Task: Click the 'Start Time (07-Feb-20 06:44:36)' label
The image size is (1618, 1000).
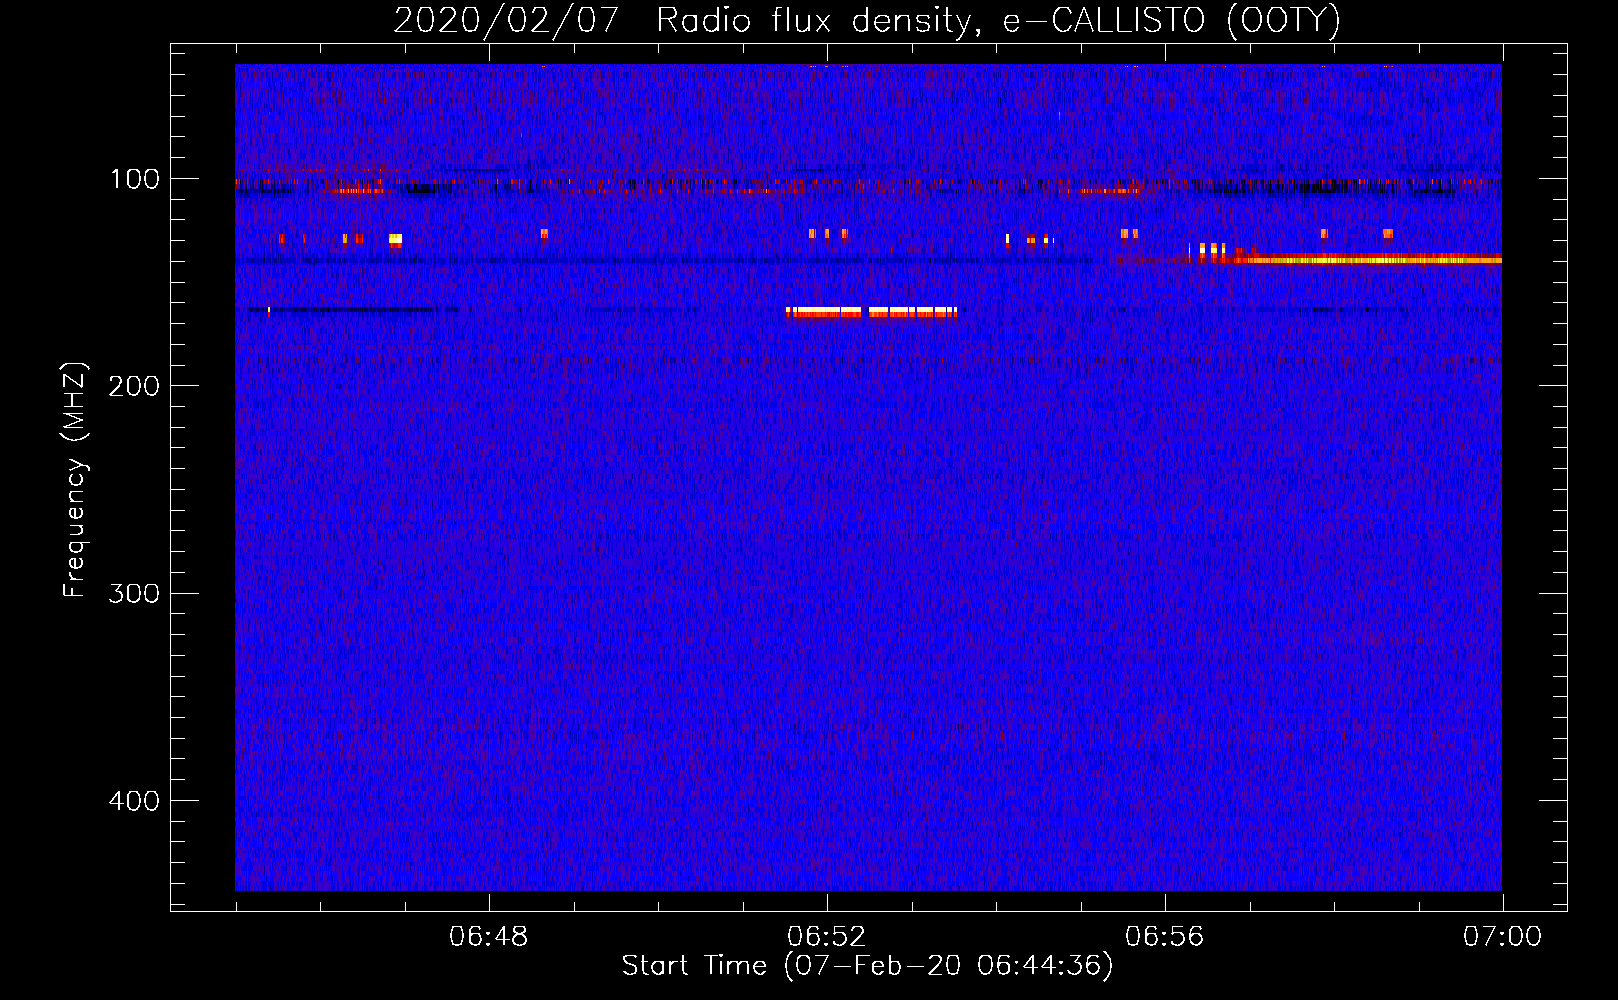Action: coord(868,966)
